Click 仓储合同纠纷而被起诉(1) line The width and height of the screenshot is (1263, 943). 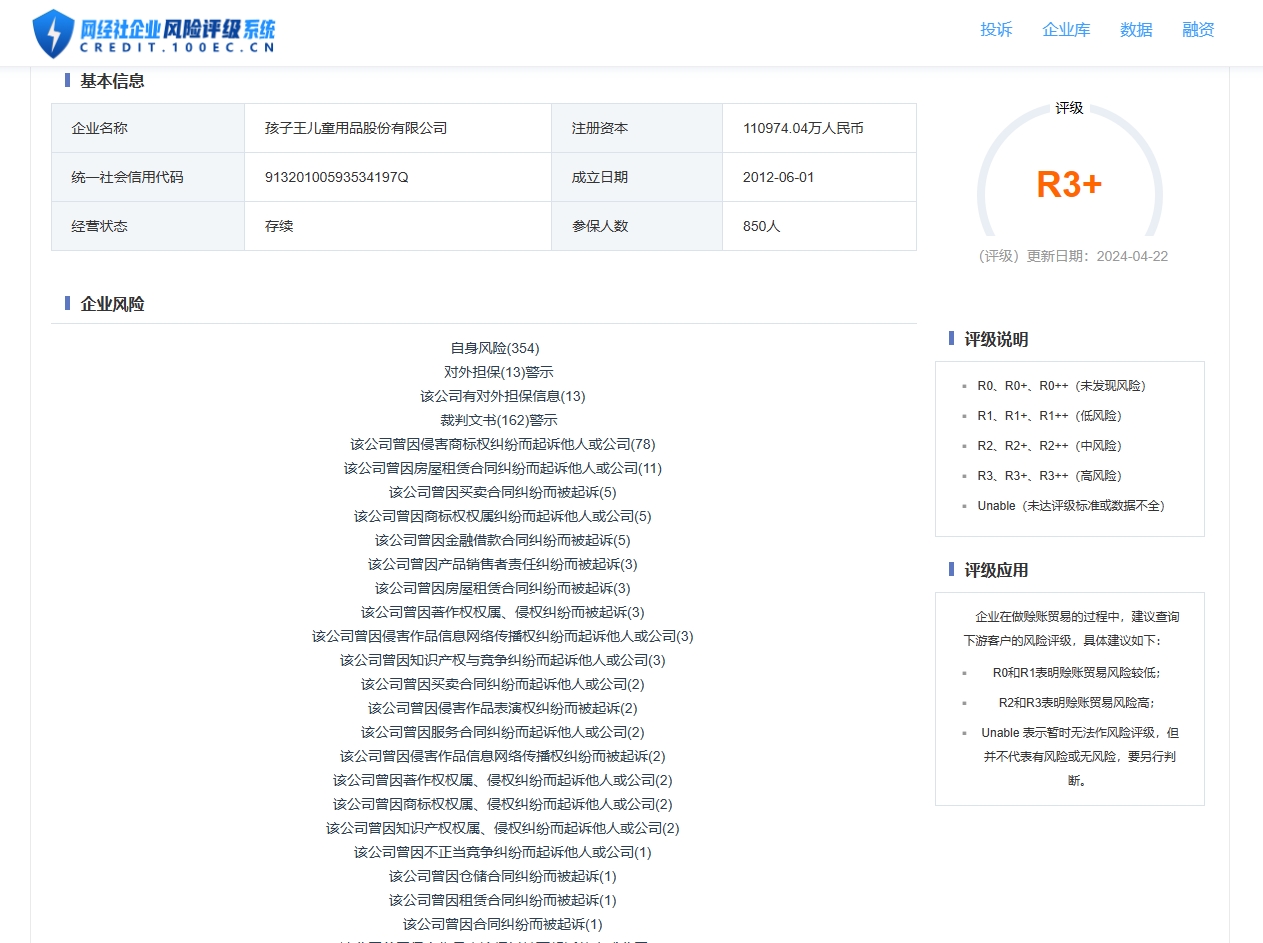[503, 876]
